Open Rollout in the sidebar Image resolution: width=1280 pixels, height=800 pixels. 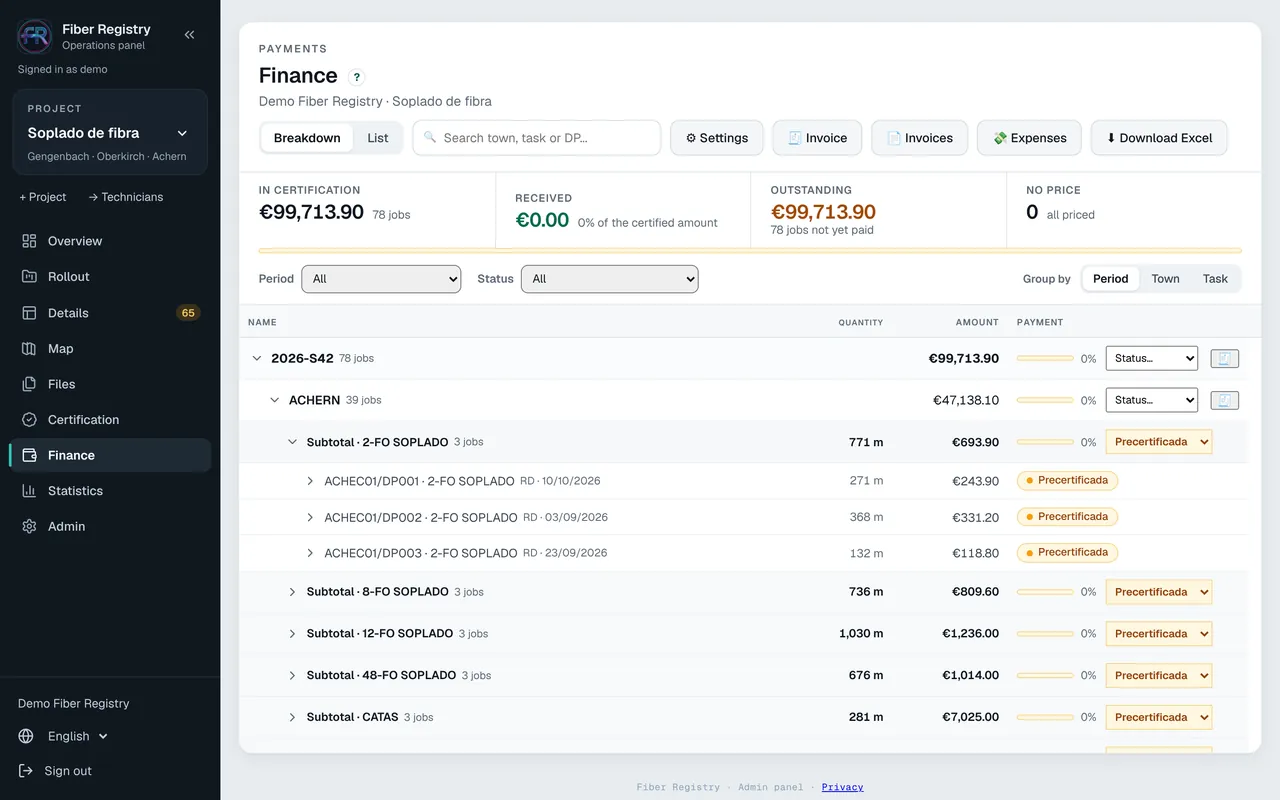coord(110,277)
